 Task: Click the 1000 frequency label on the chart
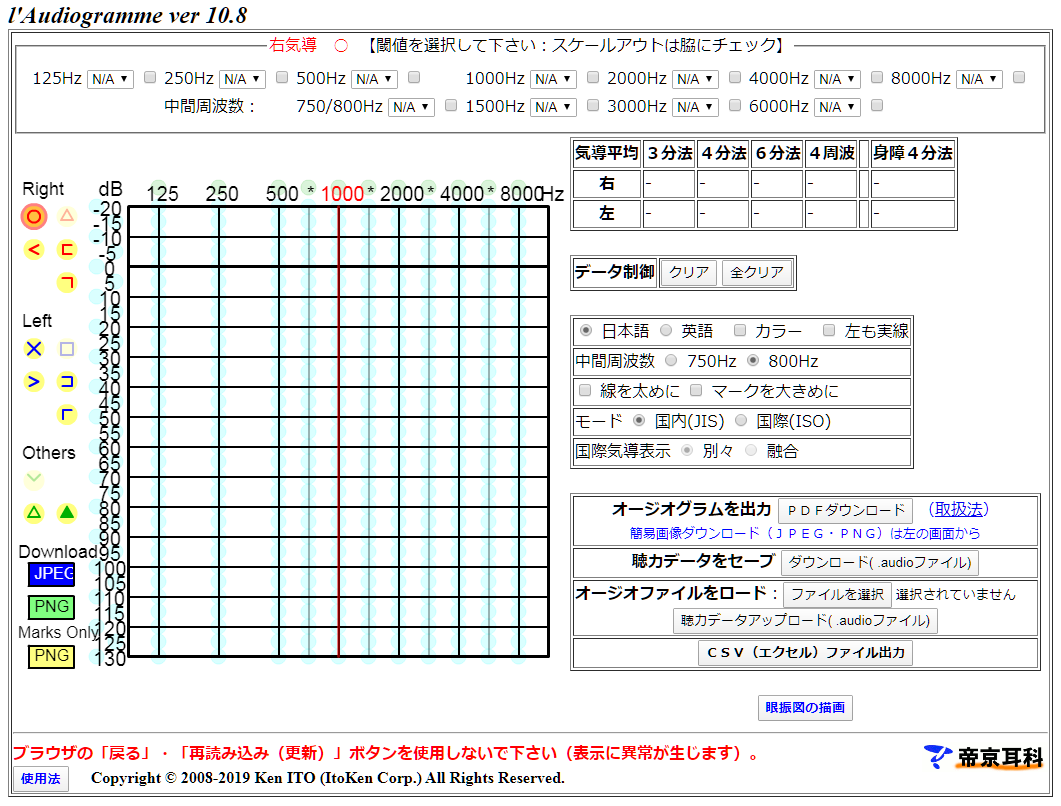pyautogui.click(x=342, y=194)
